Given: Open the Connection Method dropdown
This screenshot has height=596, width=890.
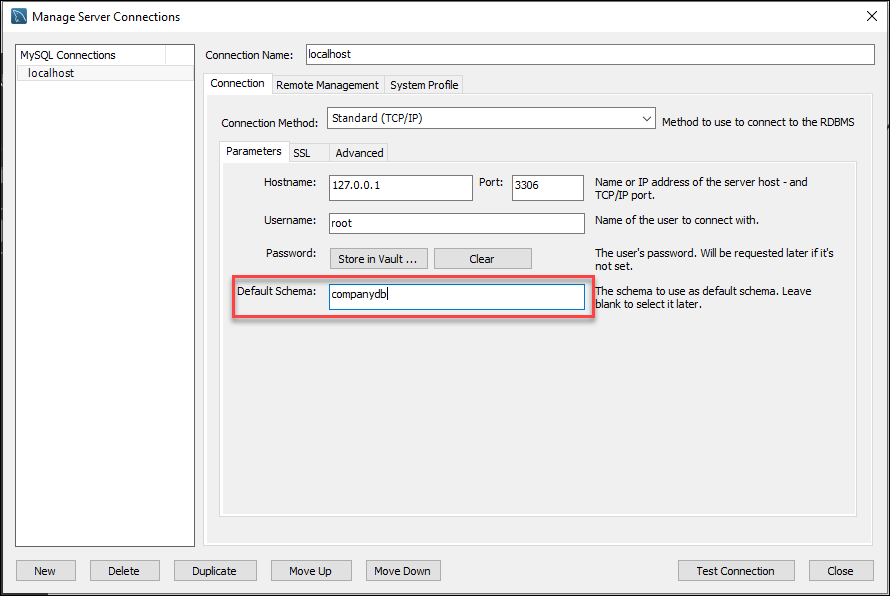Looking at the screenshot, I should tap(490, 119).
